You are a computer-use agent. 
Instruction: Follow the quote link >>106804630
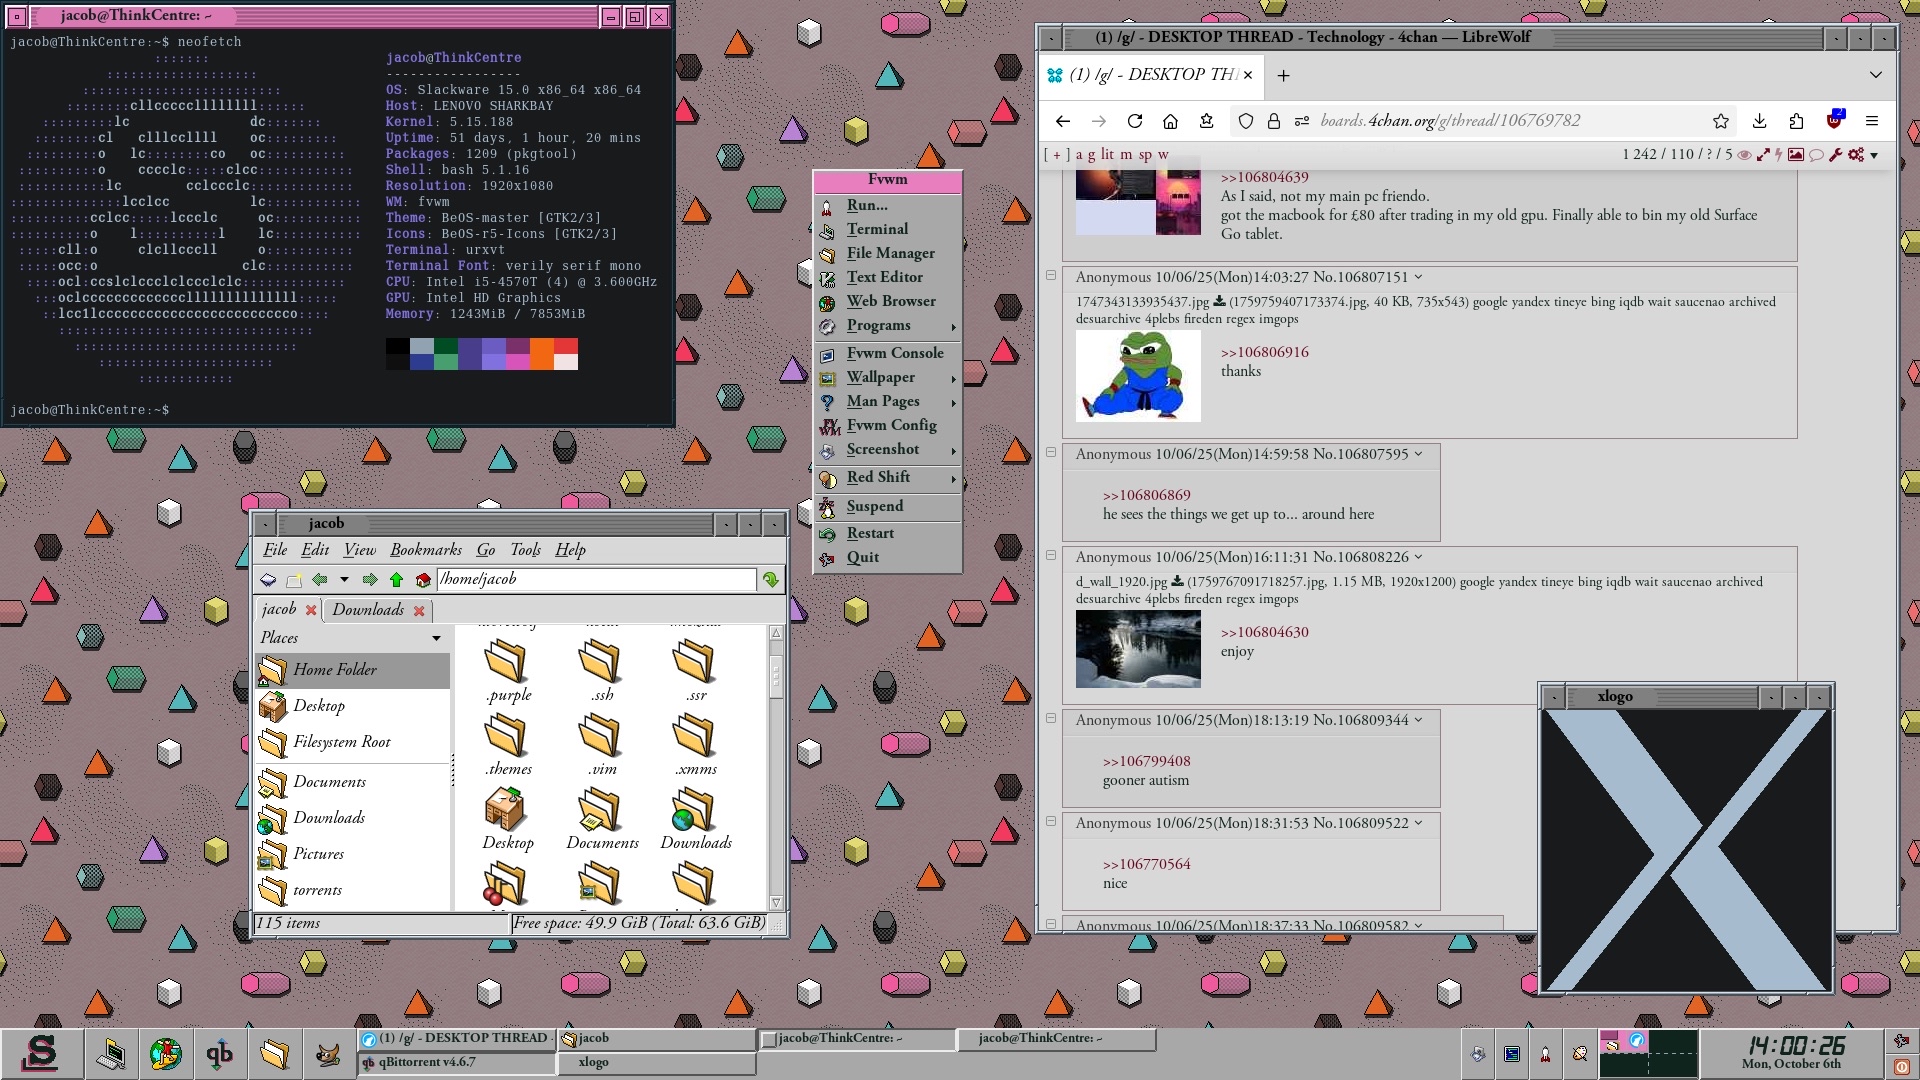[x=1264, y=632]
